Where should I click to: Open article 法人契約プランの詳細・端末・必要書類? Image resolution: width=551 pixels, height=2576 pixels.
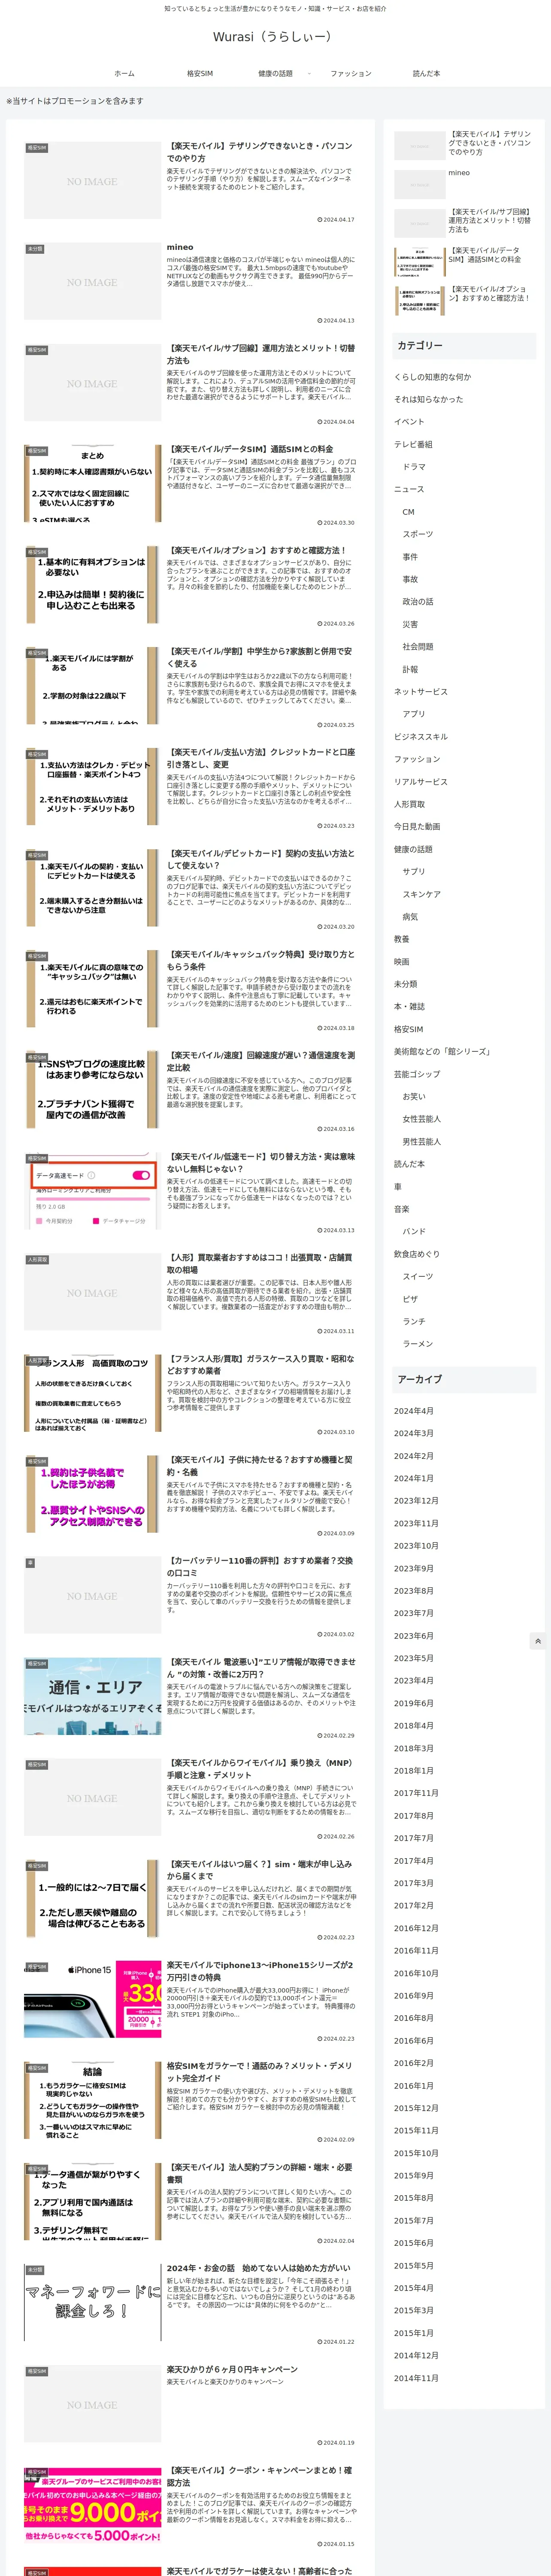pyautogui.click(x=260, y=2172)
